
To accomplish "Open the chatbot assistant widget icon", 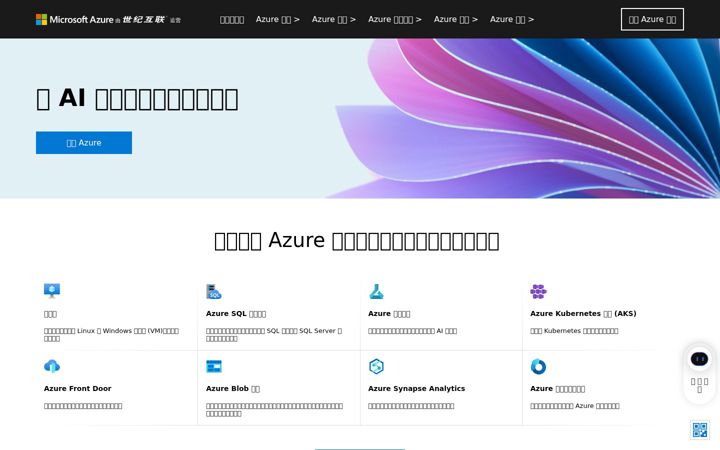I will 699,359.
